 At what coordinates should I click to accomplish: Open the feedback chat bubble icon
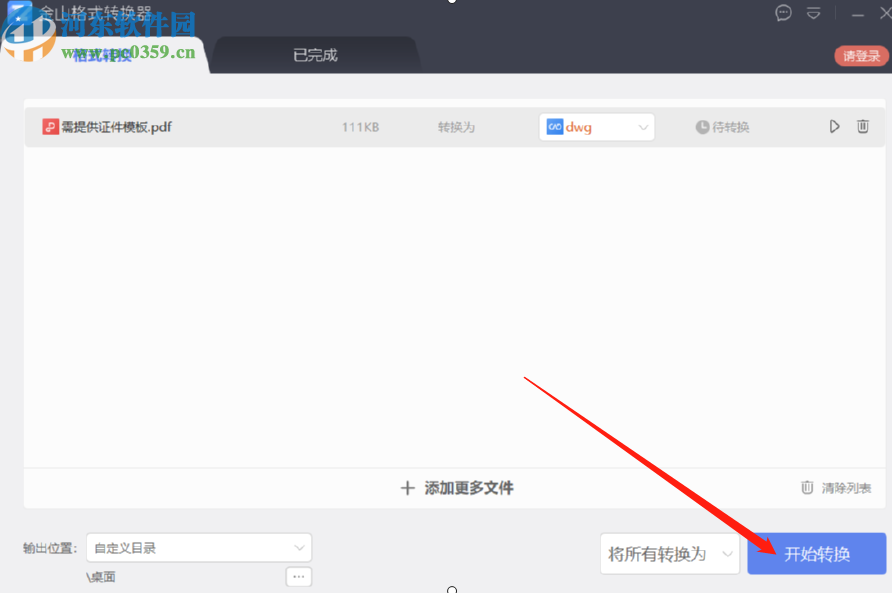coord(783,13)
